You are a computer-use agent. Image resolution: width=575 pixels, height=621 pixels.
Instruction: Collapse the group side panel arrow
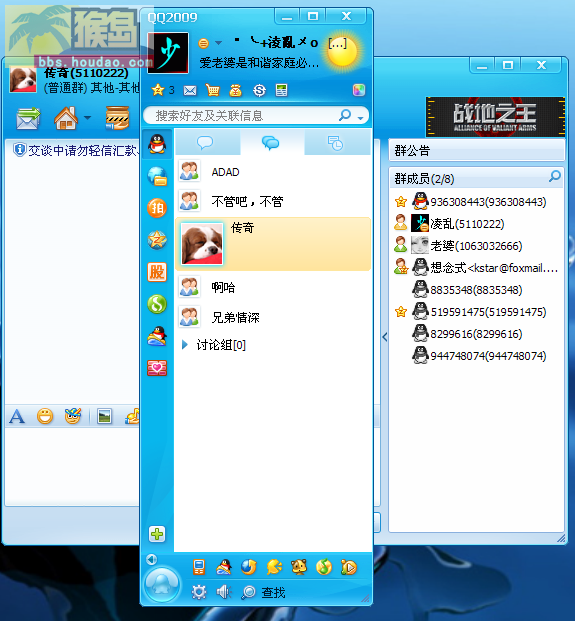pos(385,337)
